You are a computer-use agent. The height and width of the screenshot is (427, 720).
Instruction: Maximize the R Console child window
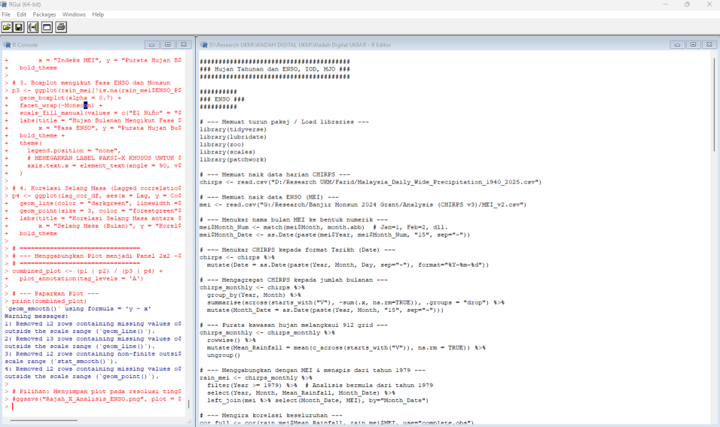168,45
